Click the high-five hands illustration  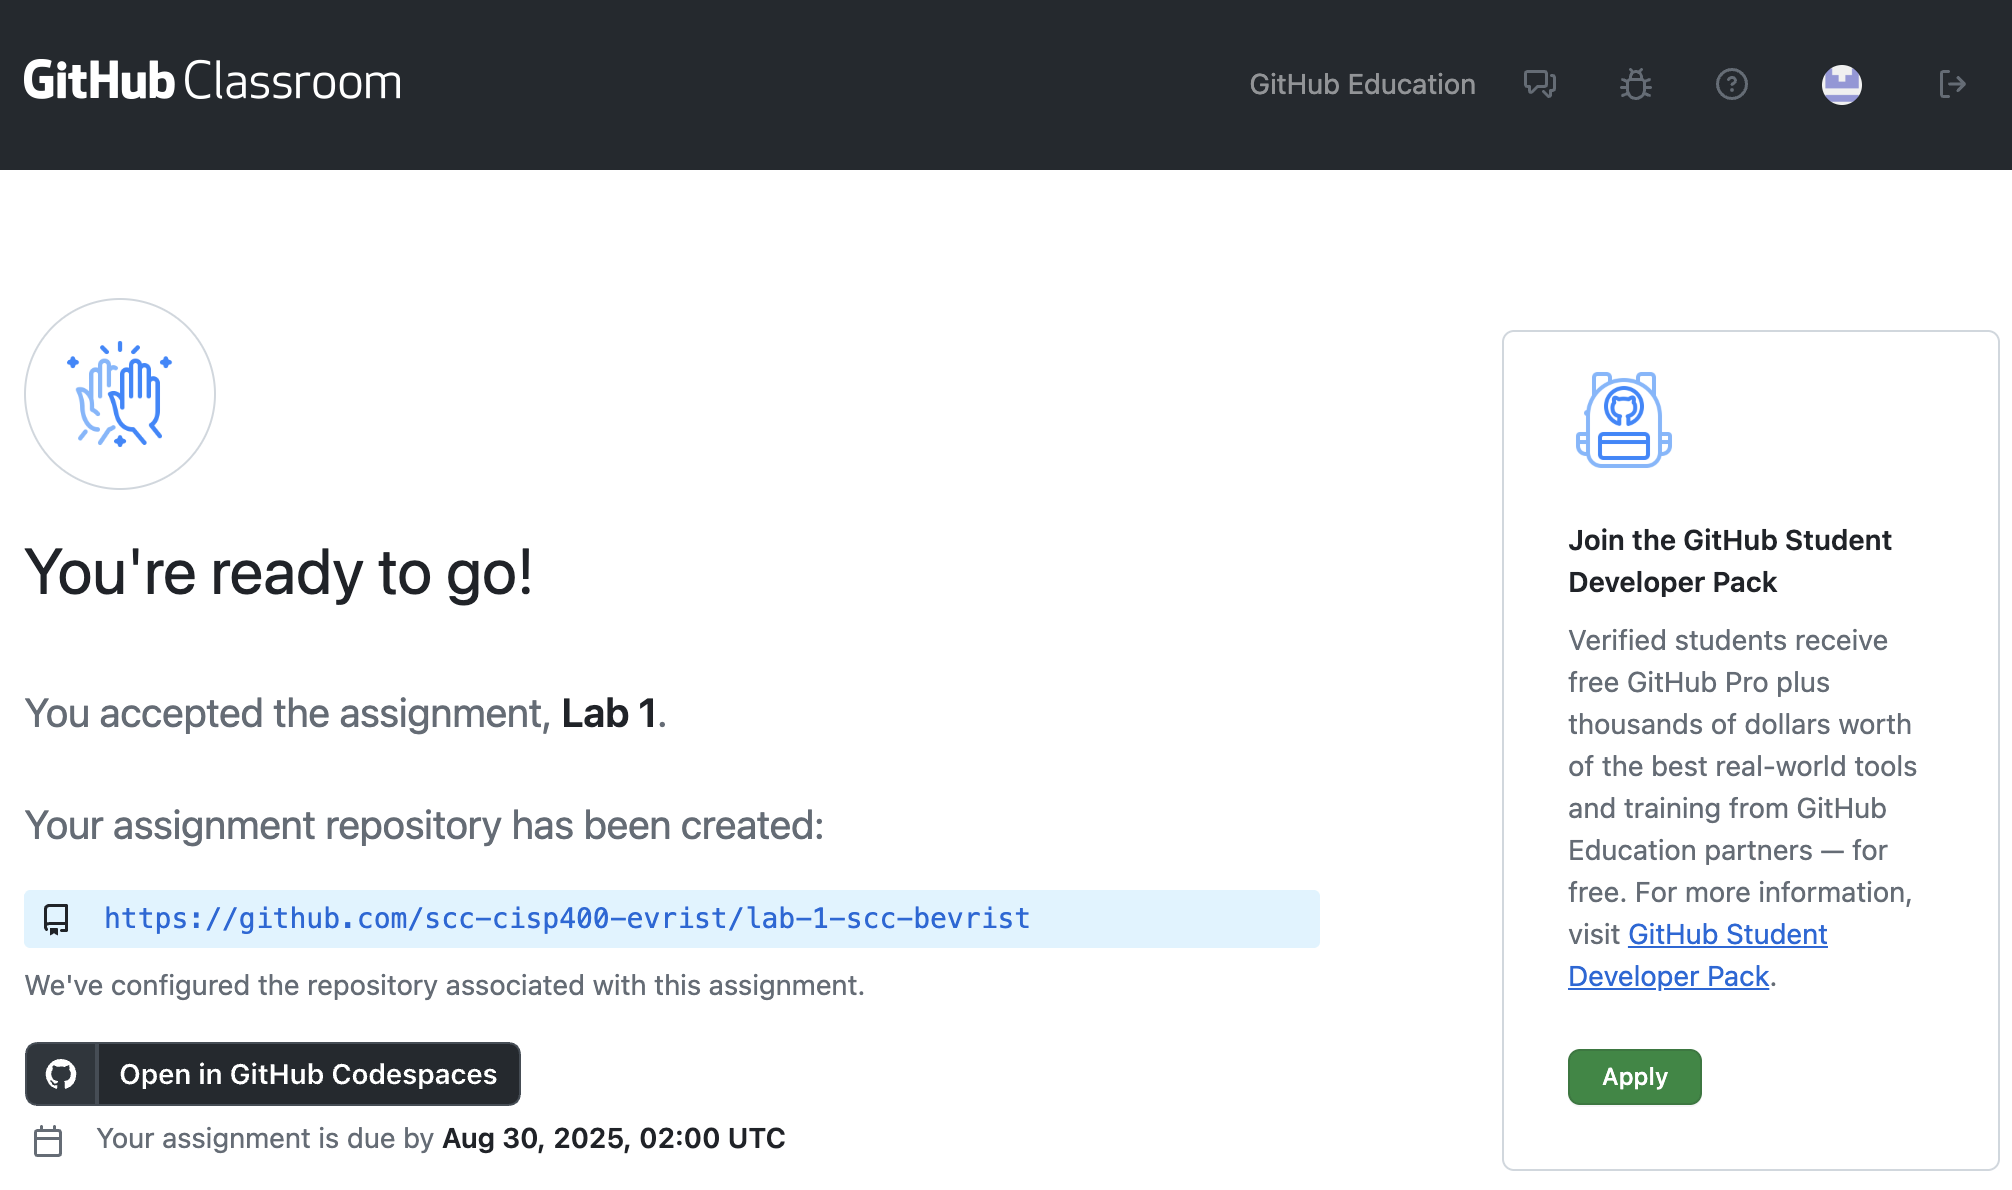120,394
